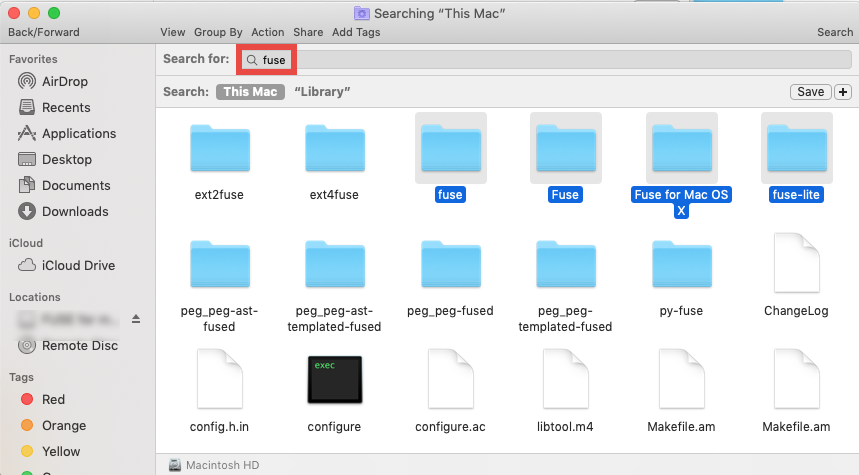Click the Back/Forward navigation control
This screenshot has height=475, width=859.
44,32
